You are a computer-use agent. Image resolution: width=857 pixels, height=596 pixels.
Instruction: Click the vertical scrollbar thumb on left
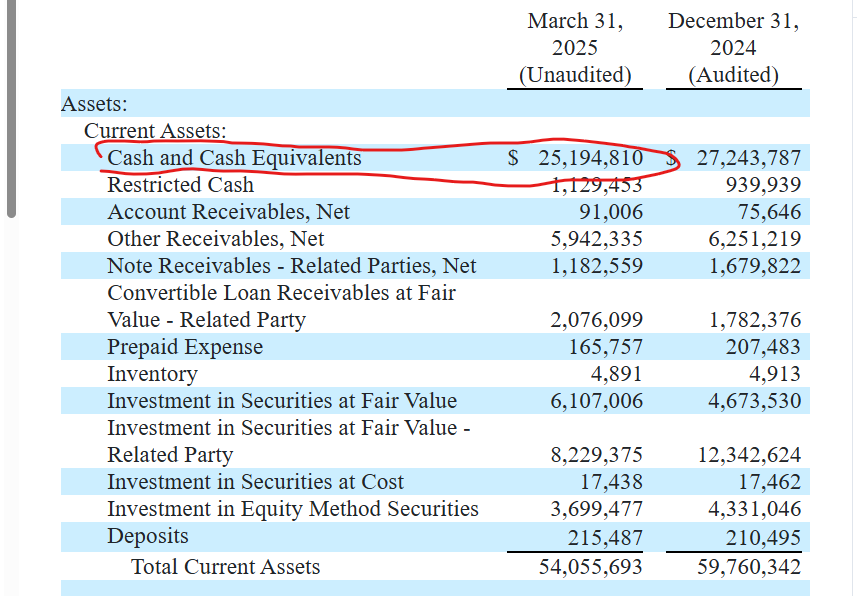click(x=11, y=108)
